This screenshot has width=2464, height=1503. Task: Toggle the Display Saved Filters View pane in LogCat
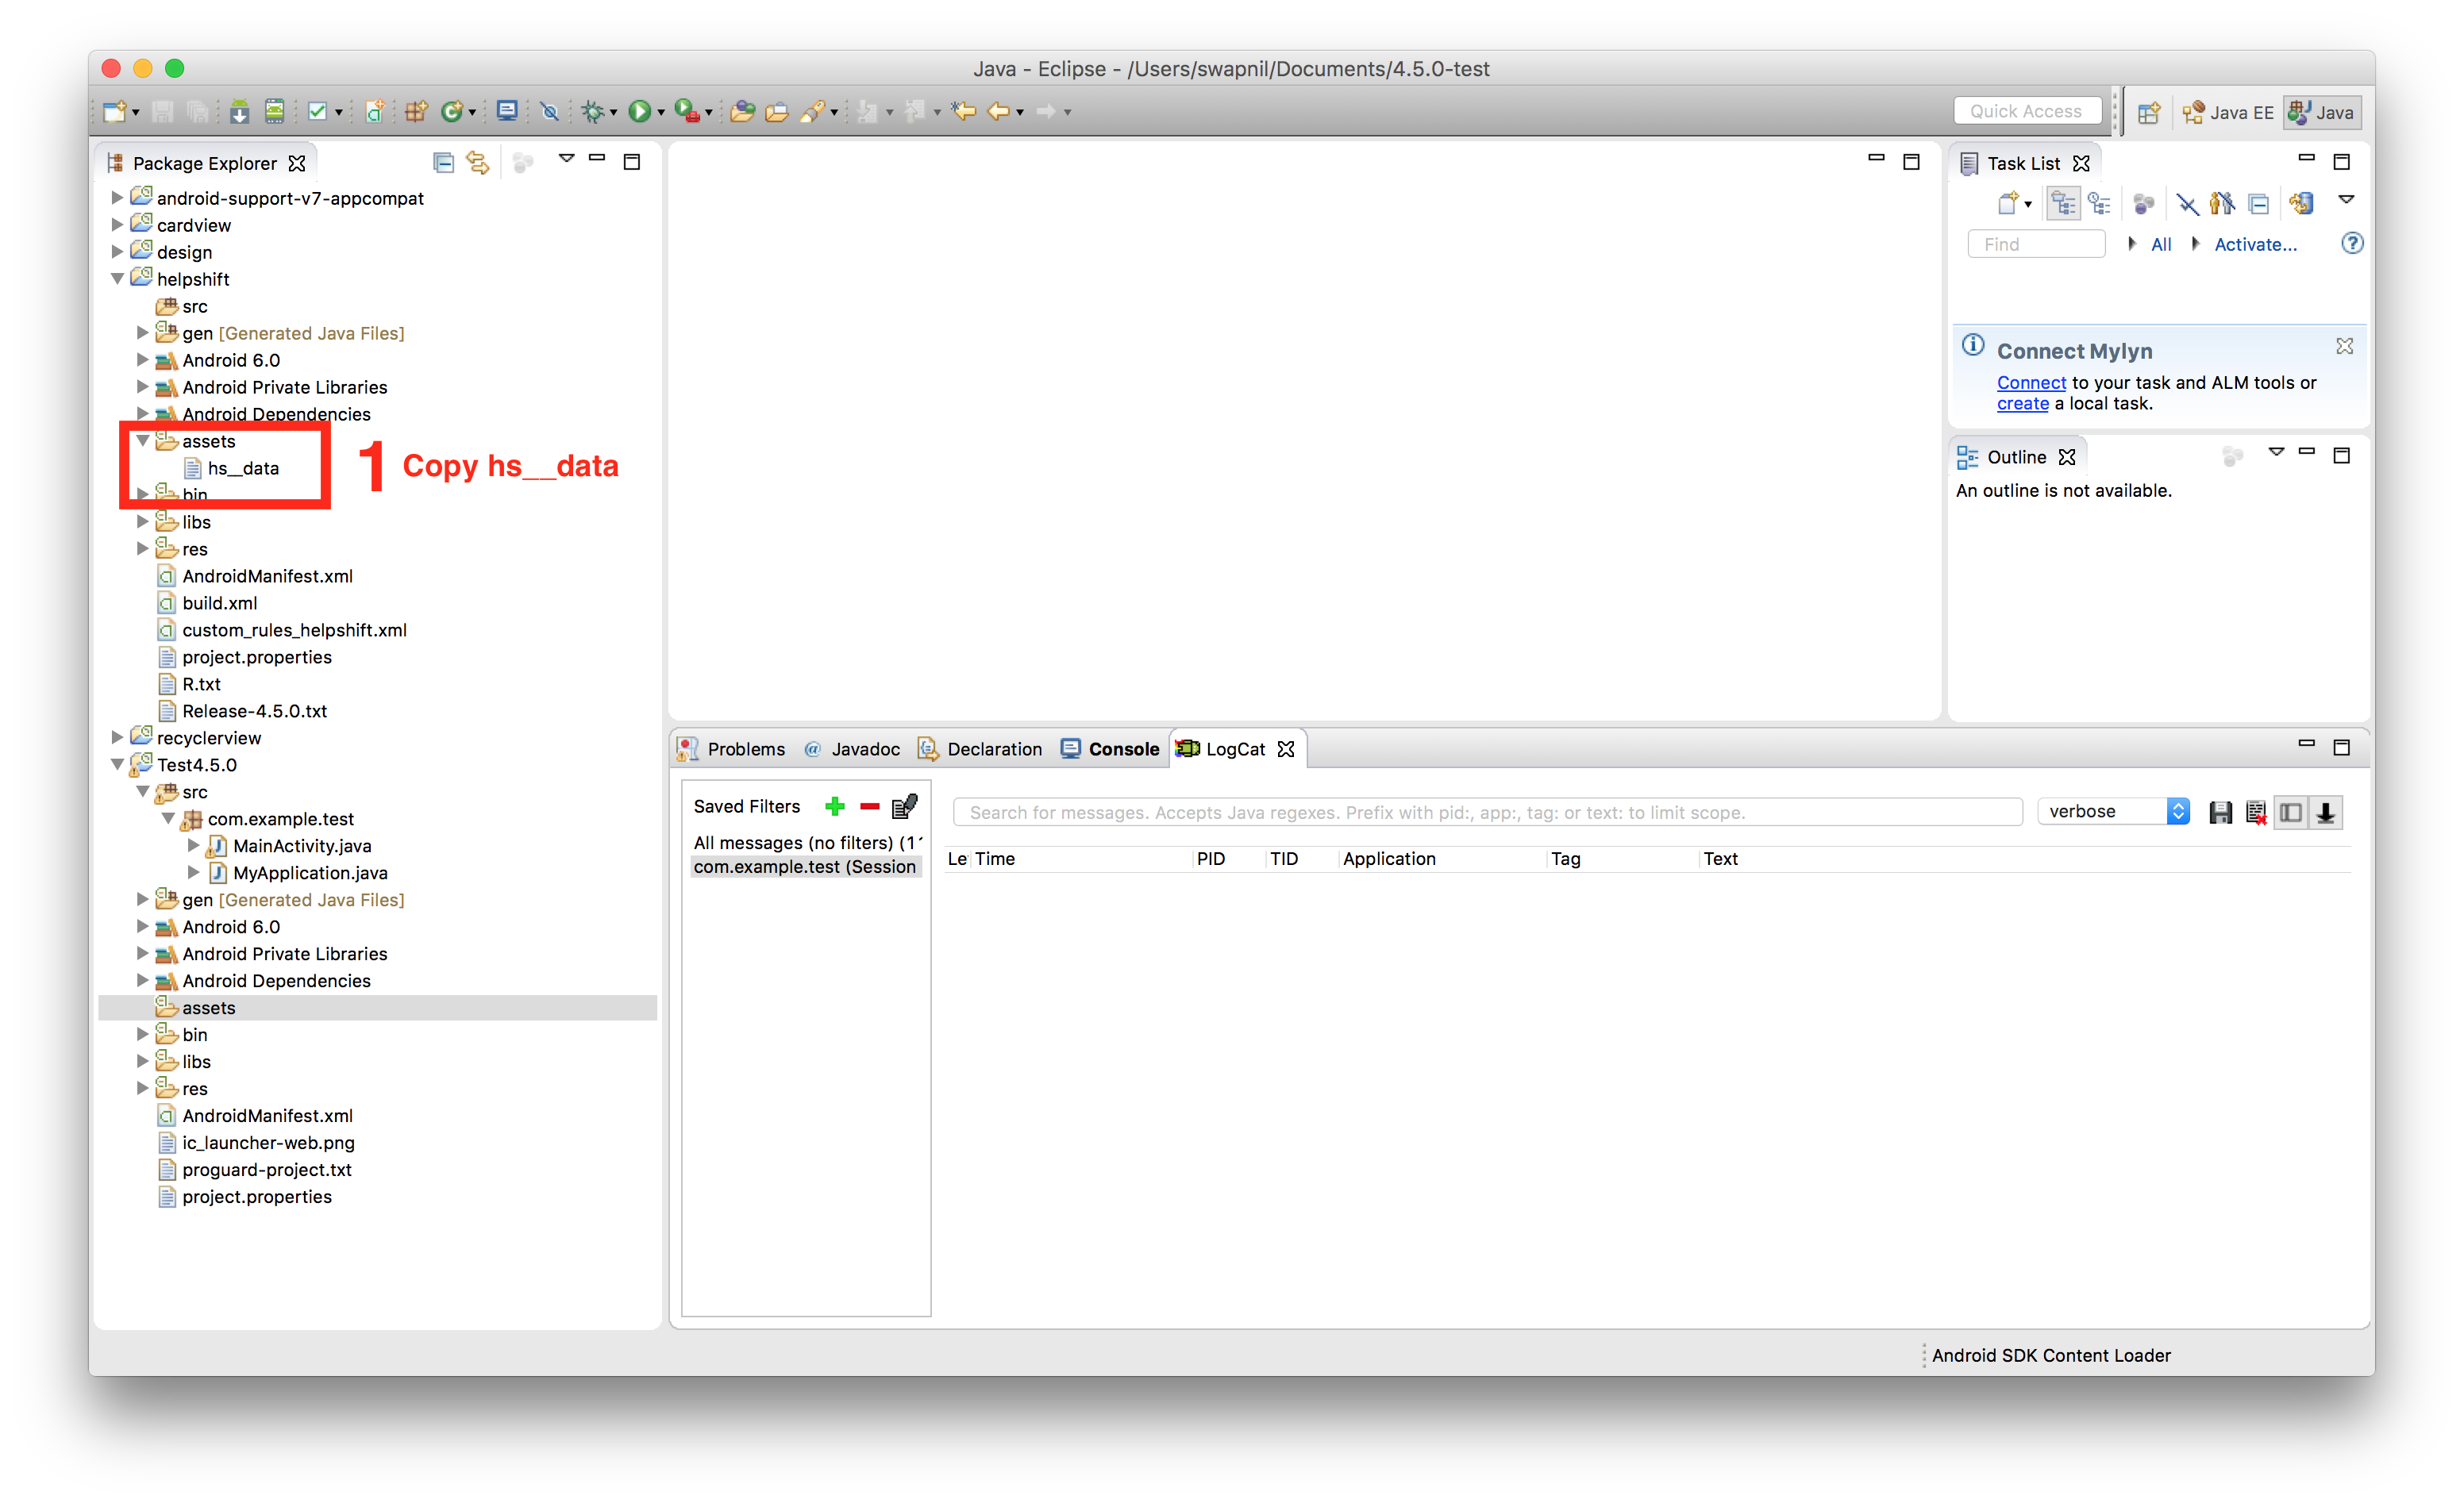[2291, 812]
